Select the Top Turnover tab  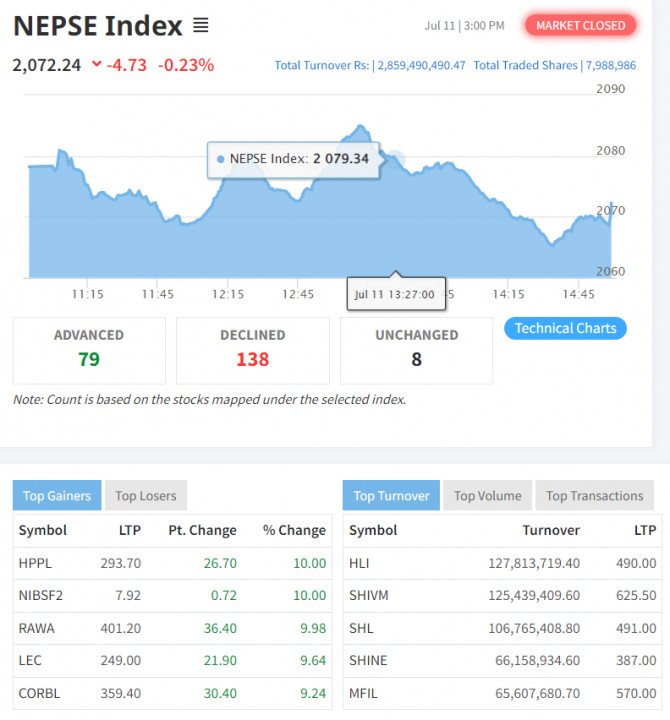tap(391, 495)
